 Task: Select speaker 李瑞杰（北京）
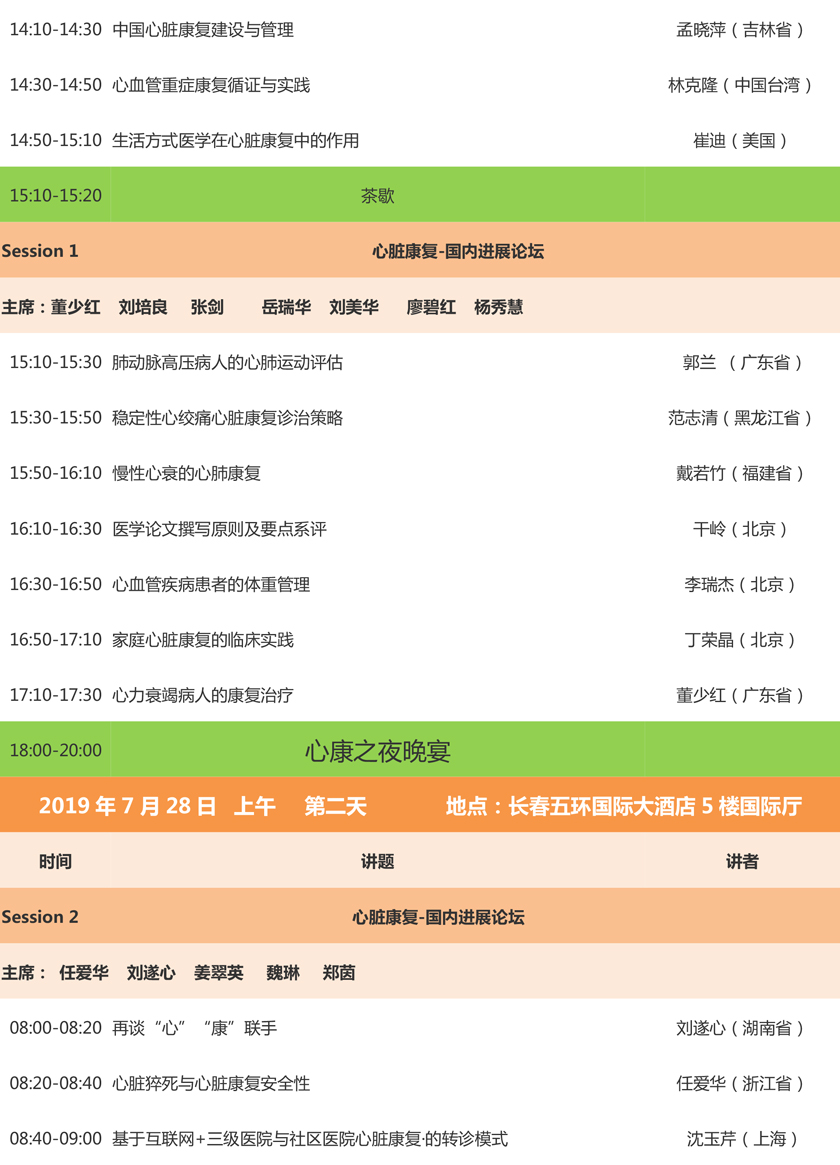tap(741, 584)
